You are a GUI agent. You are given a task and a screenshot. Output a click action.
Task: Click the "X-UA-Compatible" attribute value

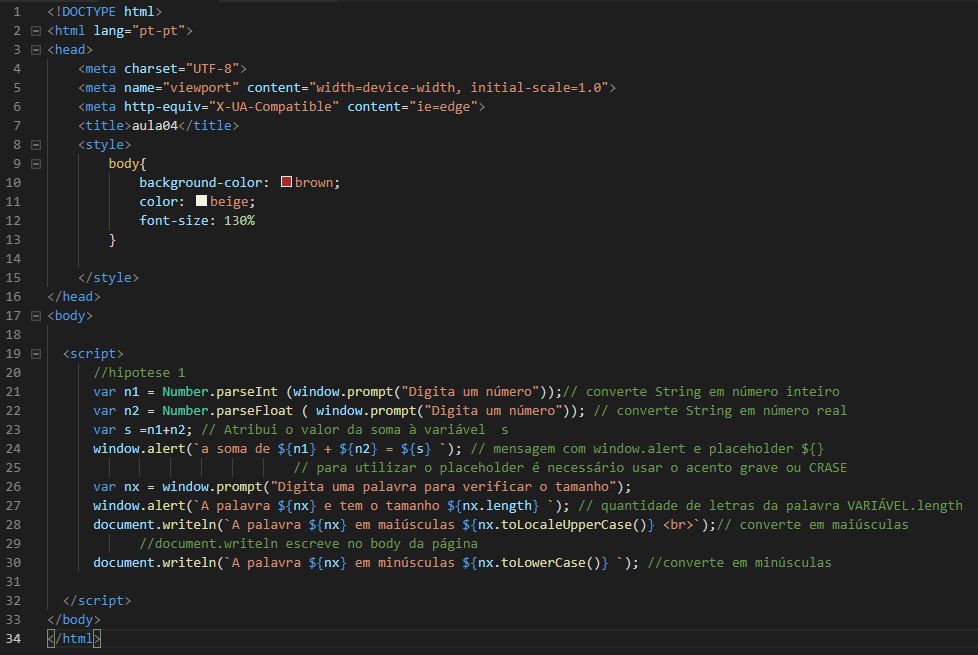pos(274,107)
